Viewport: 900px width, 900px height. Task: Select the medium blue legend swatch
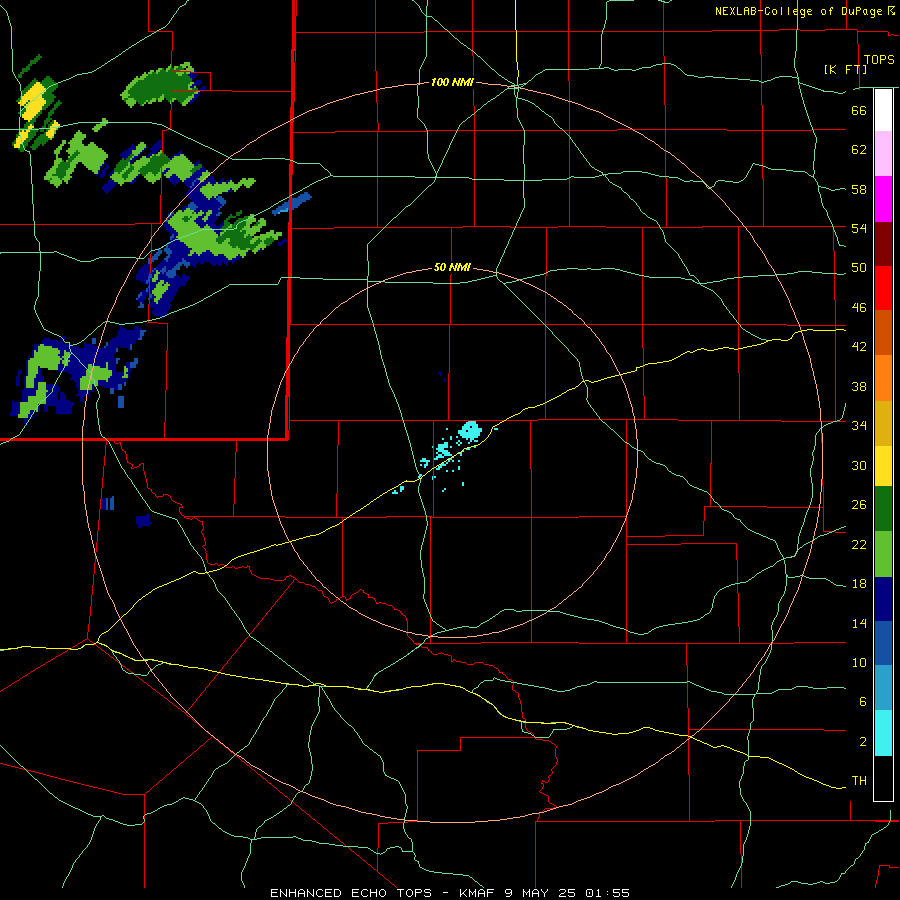pos(883,643)
